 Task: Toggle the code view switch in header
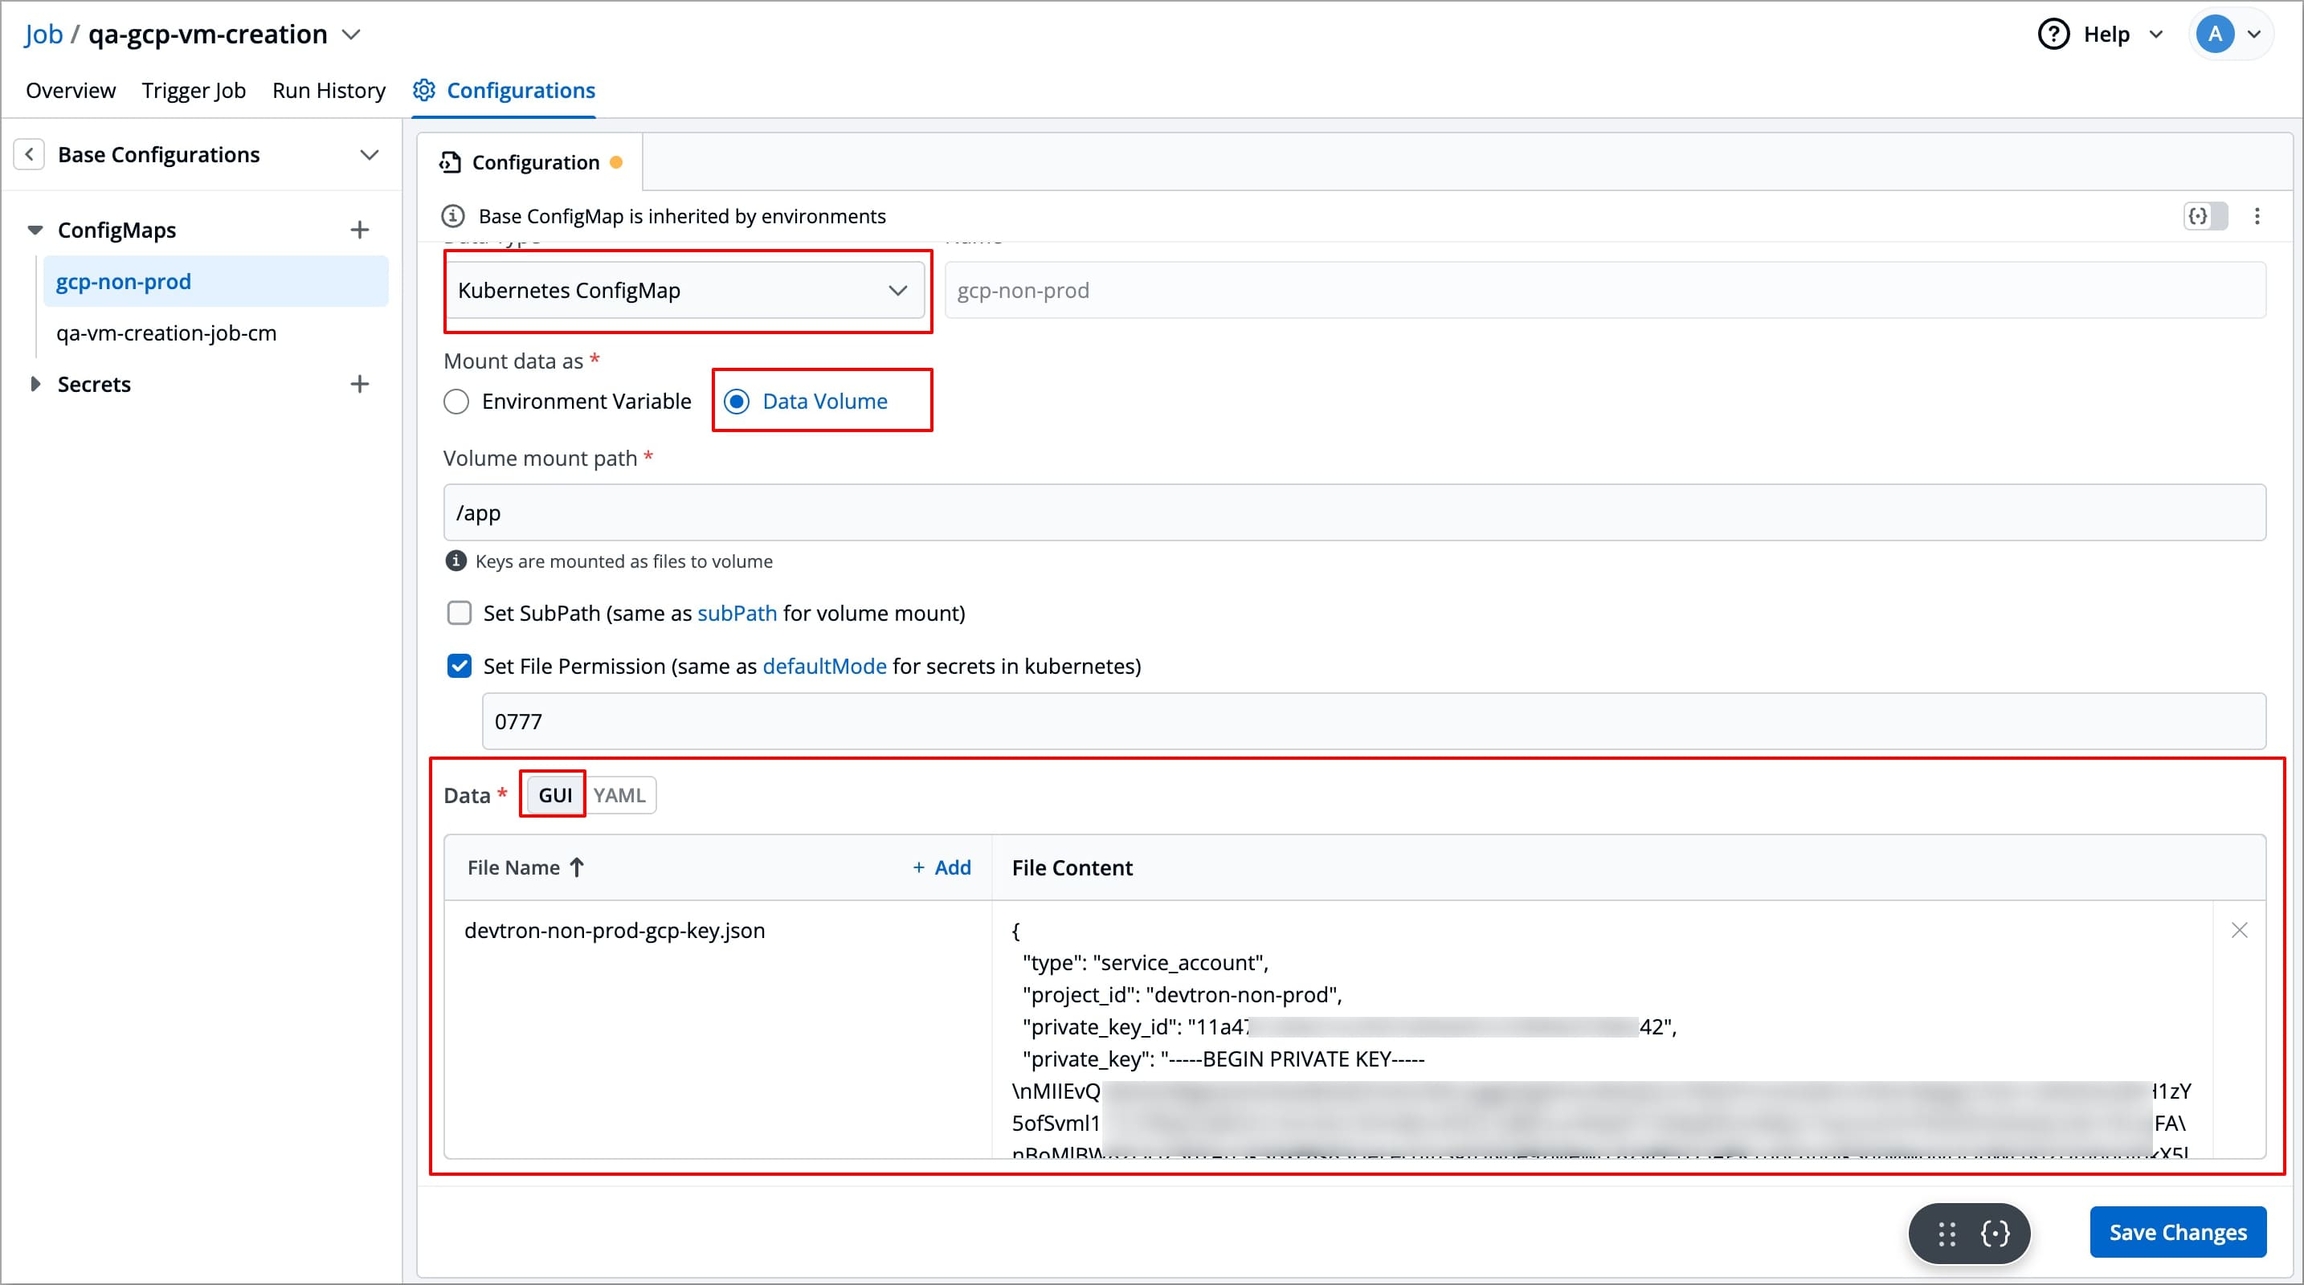[x=2205, y=216]
